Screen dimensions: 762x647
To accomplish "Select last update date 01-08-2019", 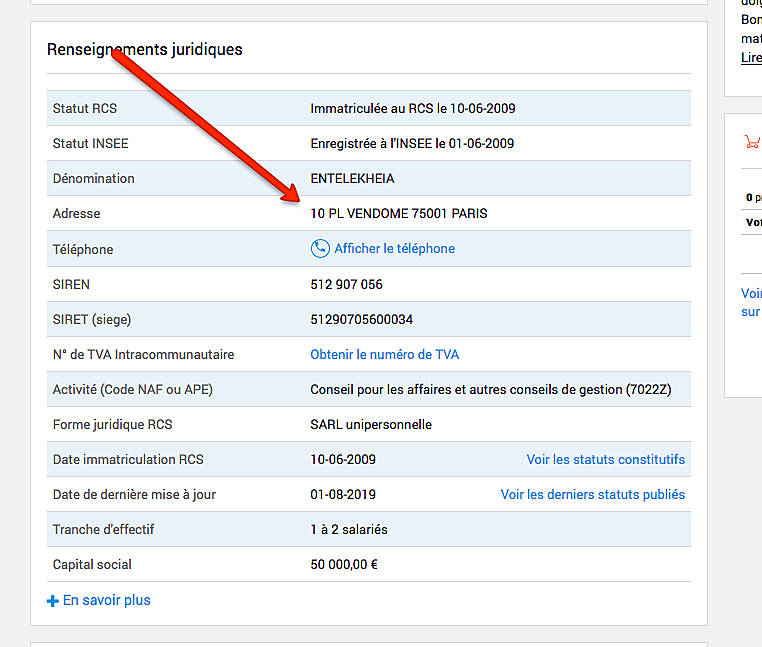I will tap(343, 494).
